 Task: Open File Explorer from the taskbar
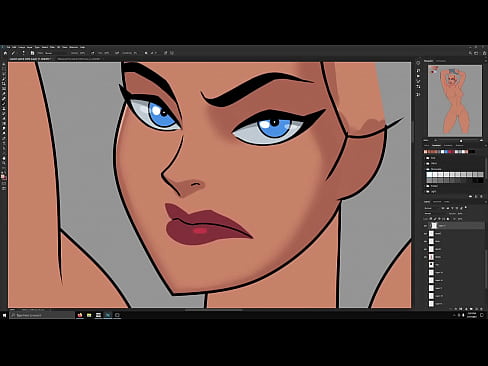pyautogui.click(x=89, y=315)
